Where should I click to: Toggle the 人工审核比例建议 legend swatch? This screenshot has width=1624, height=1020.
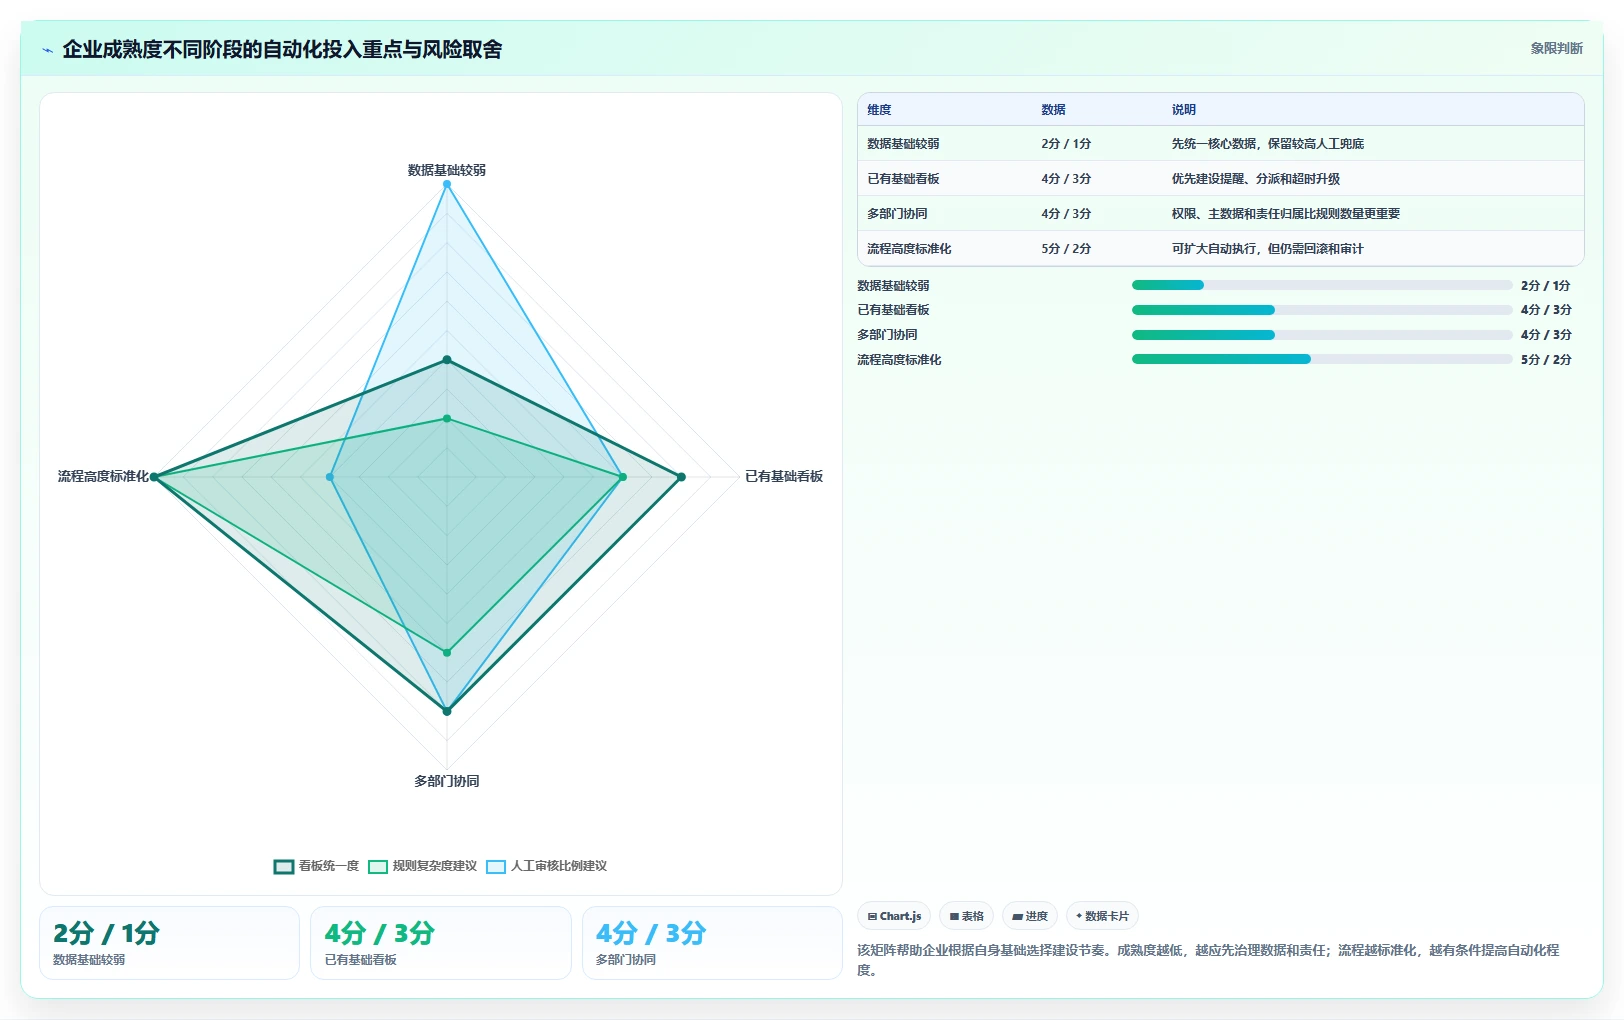pos(496,867)
